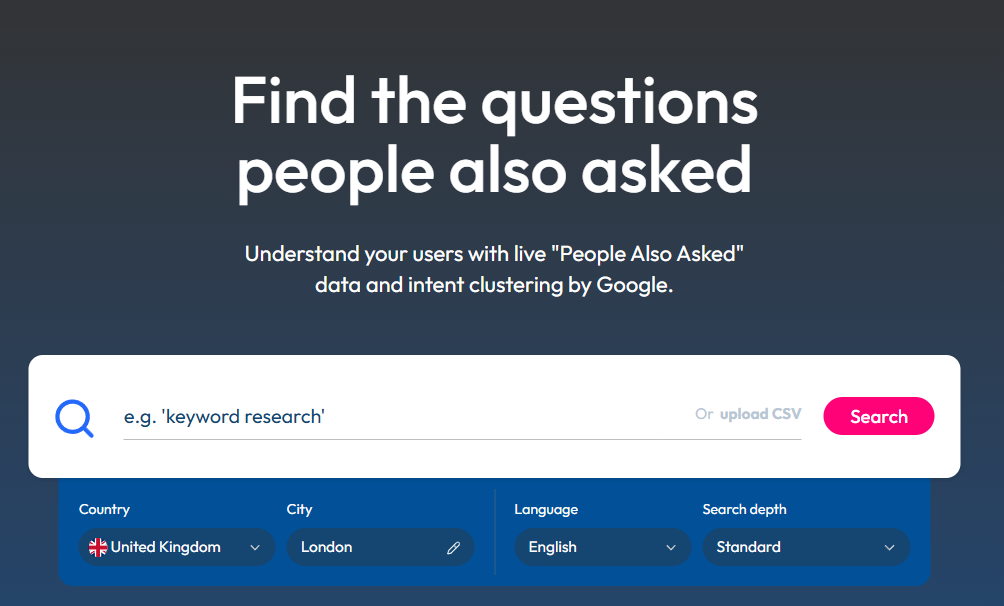The image size is (1004, 606).
Task: Open the Language dropdown showing English
Action: [x=602, y=547]
